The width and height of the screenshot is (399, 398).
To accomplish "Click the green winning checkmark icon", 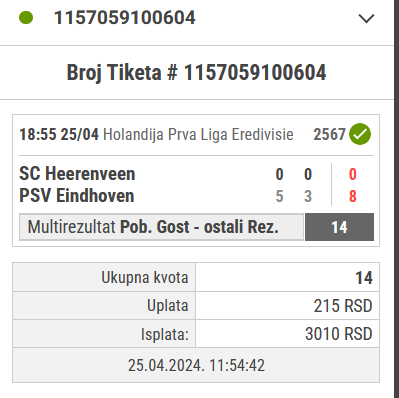I will 360,134.
